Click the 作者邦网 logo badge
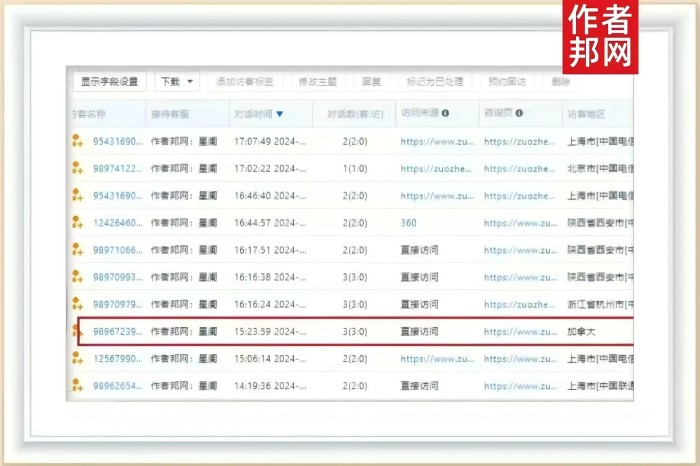Viewport: 700px width, 466px height. pyautogui.click(x=601, y=38)
